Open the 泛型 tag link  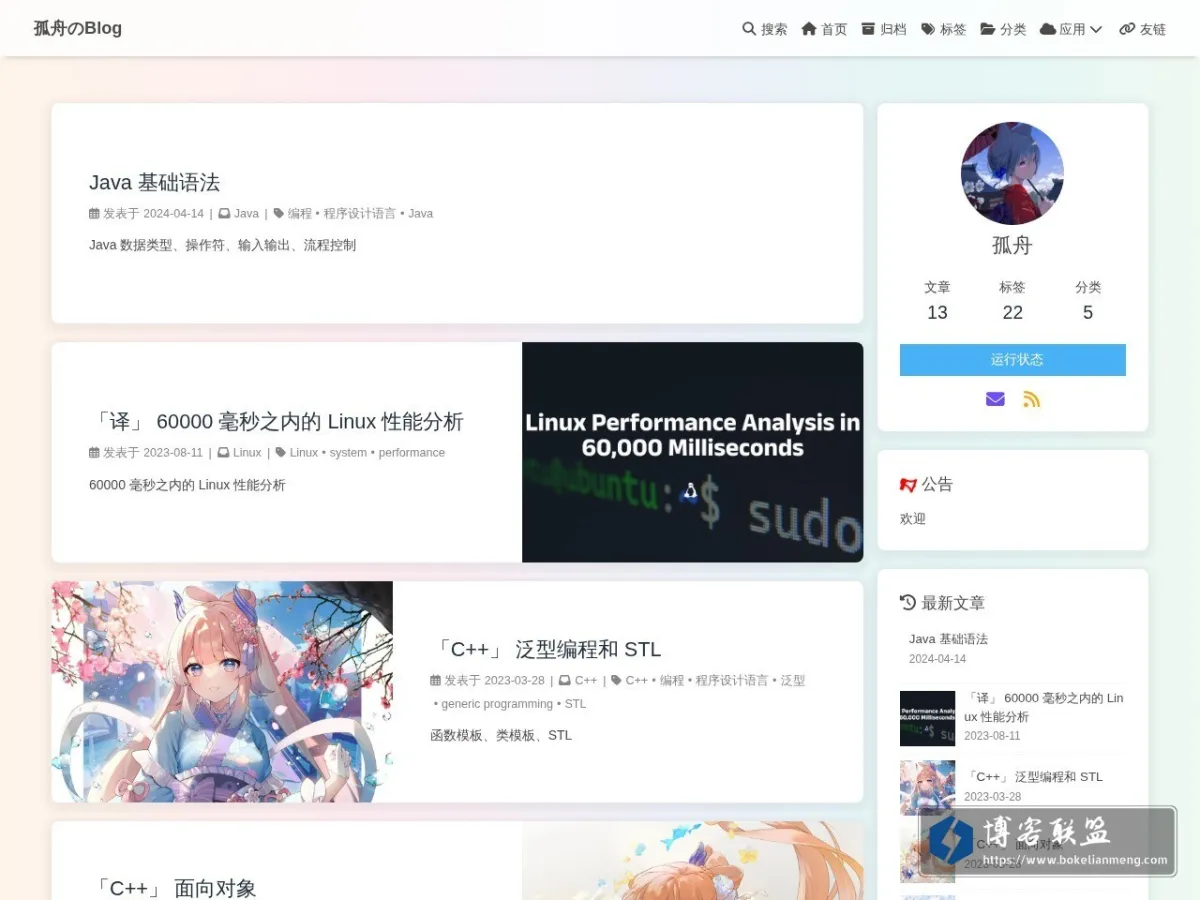coord(792,680)
